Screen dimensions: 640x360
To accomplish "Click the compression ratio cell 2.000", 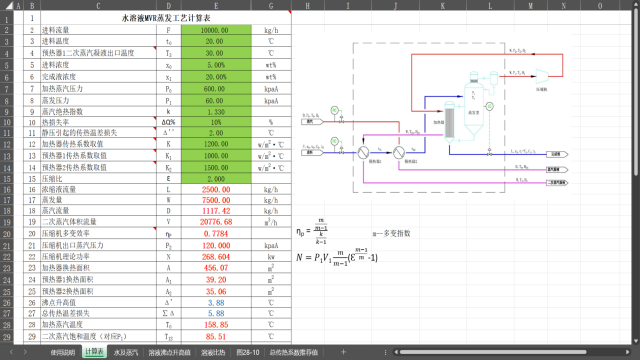I will click(x=216, y=179).
